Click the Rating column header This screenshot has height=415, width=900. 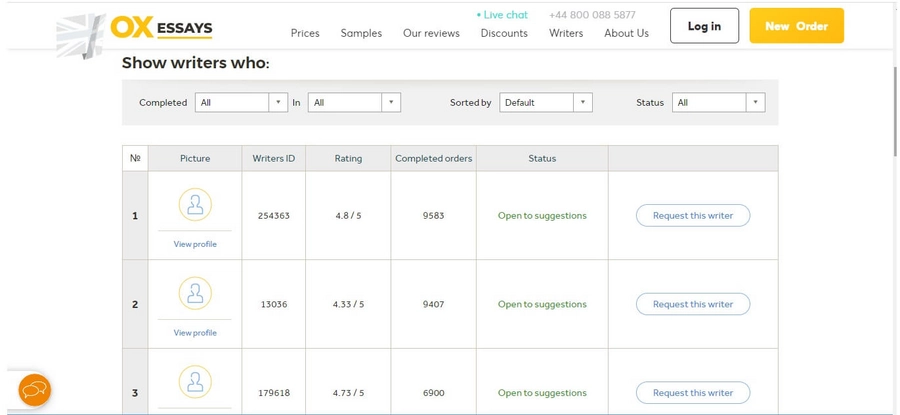coord(348,158)
